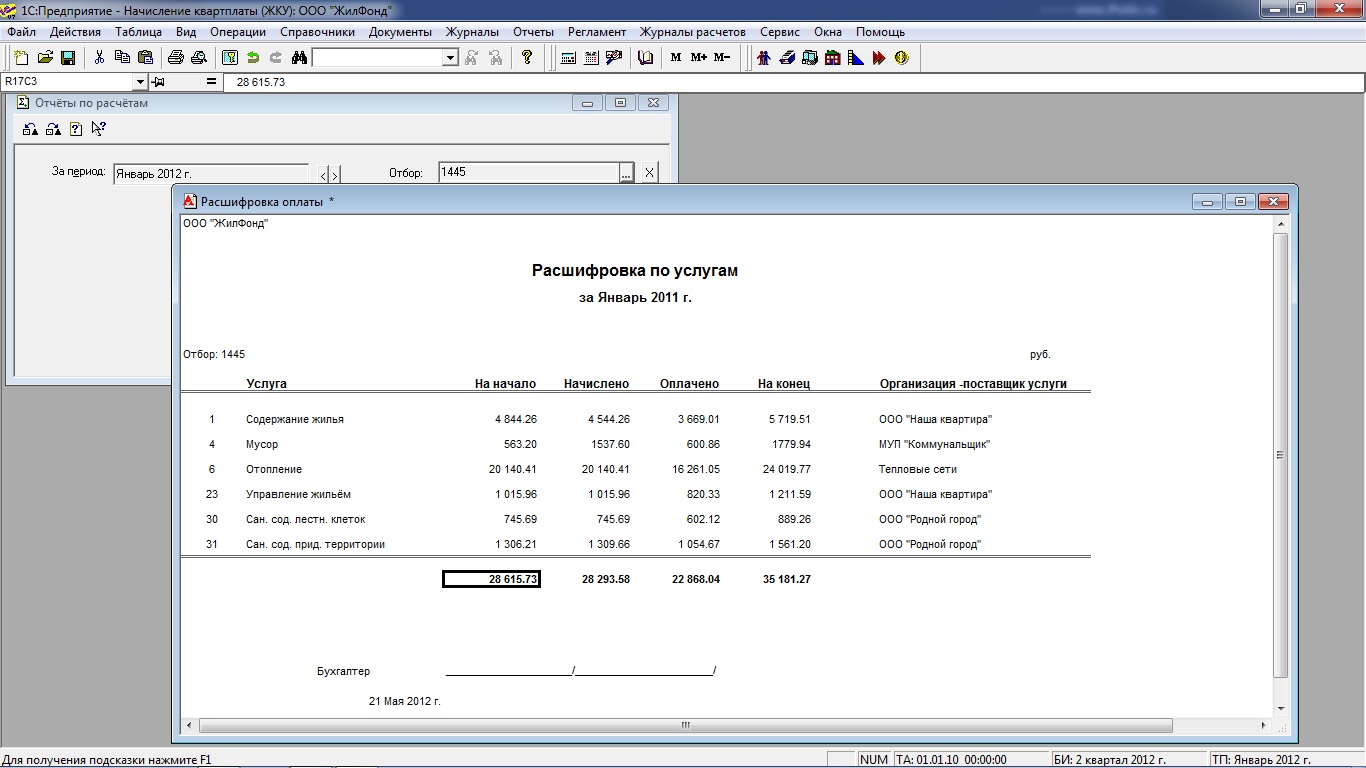Click the binoculars Find icon

click(x=299, y=58)
